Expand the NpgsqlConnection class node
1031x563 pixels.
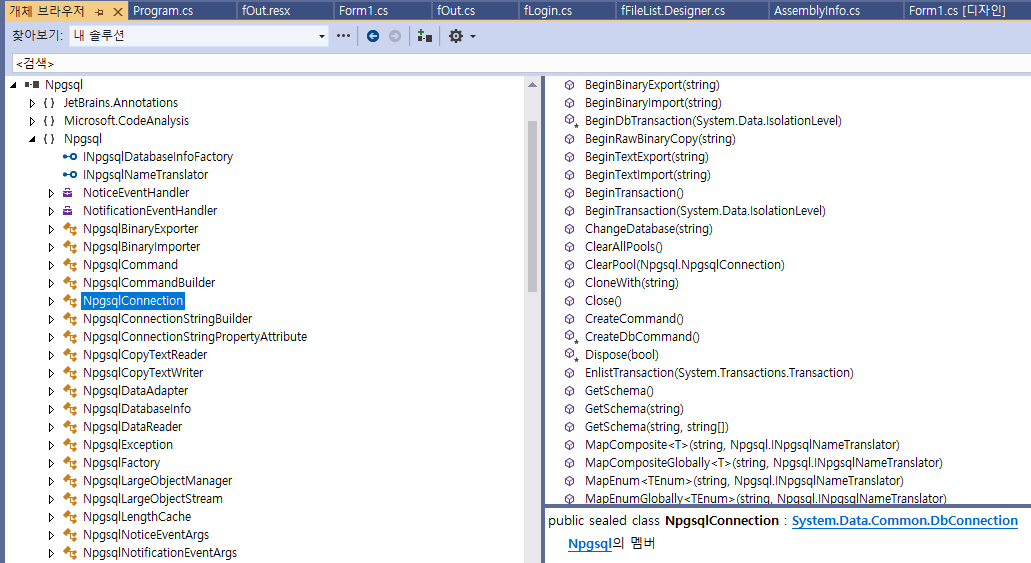pyautogui.click(x=51, y=301)
